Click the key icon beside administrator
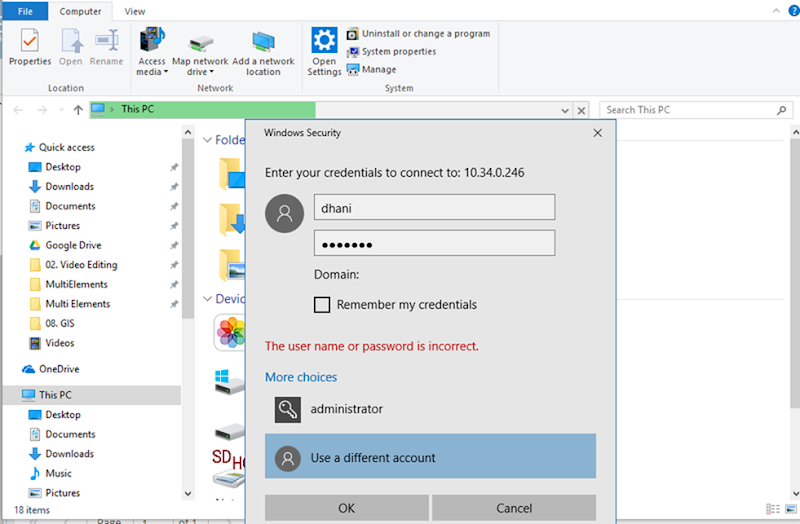Viewport: 800px width, 524px height. [x=288, y=410]
